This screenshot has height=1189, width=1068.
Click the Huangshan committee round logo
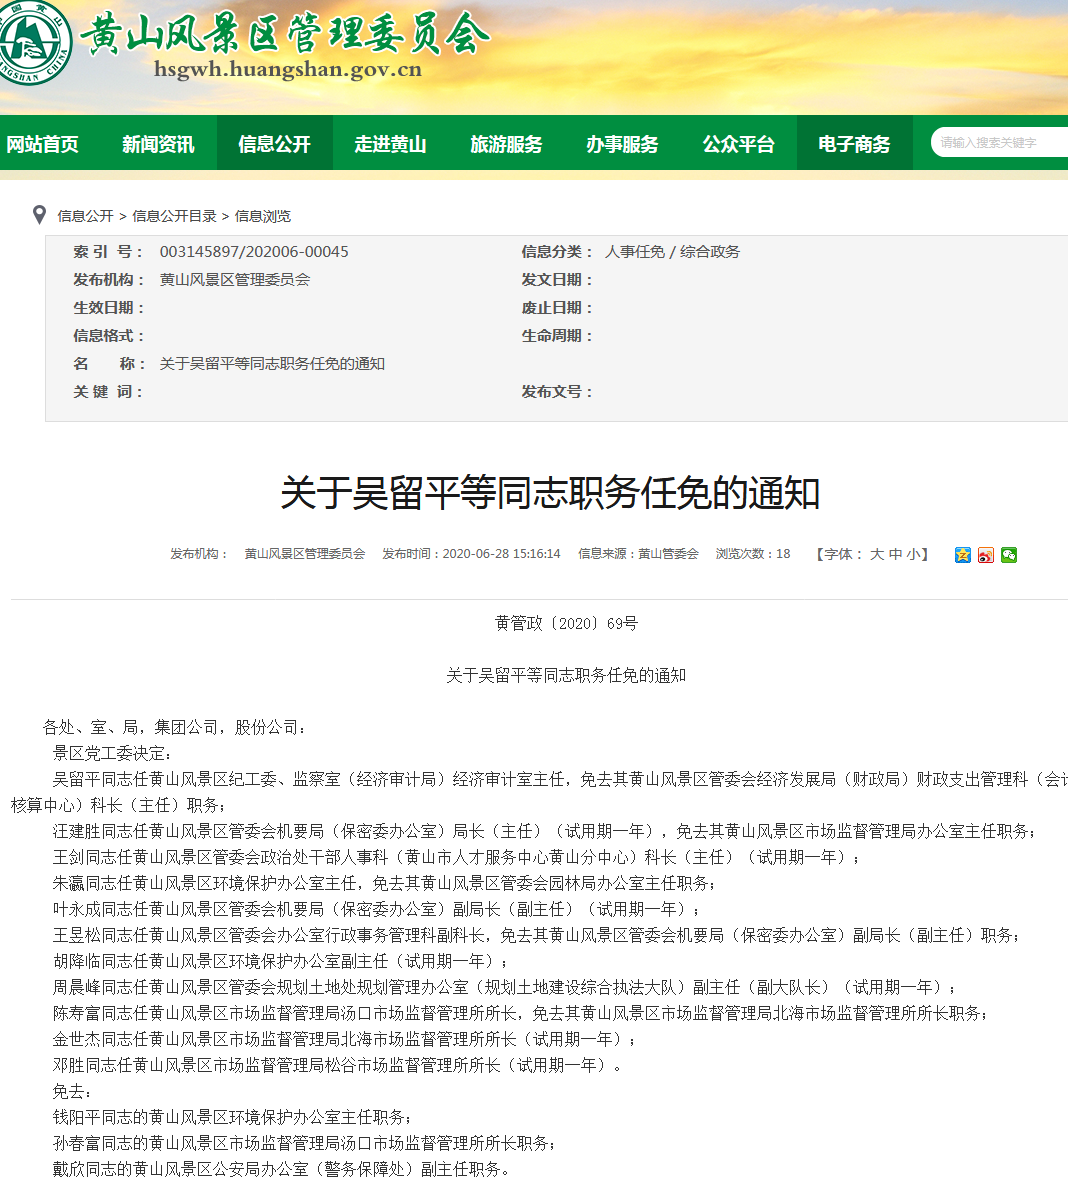tap(33, 43)
